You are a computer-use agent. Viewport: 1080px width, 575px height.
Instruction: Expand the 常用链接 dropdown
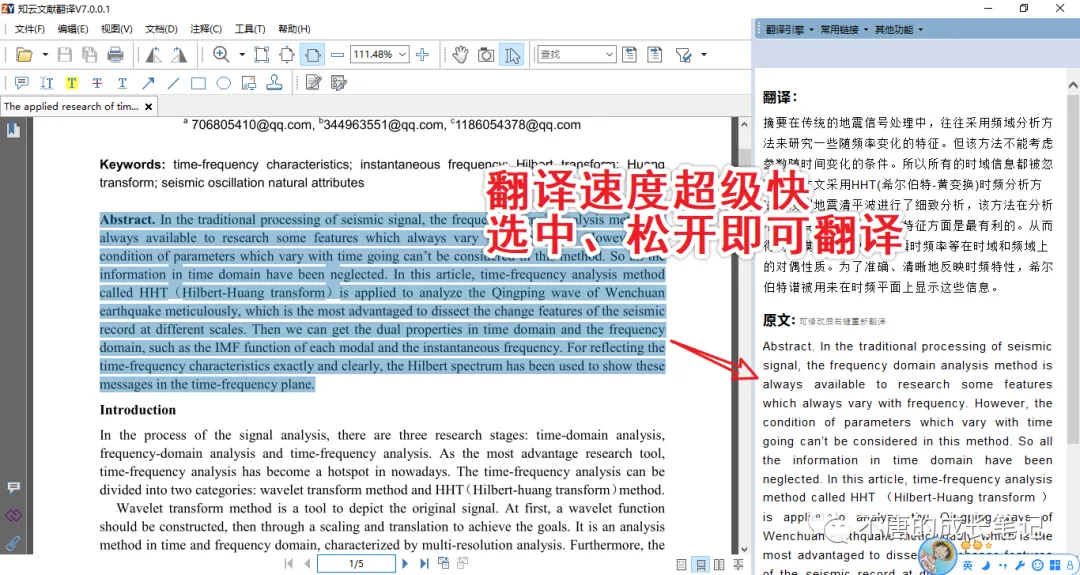(844, 30)
